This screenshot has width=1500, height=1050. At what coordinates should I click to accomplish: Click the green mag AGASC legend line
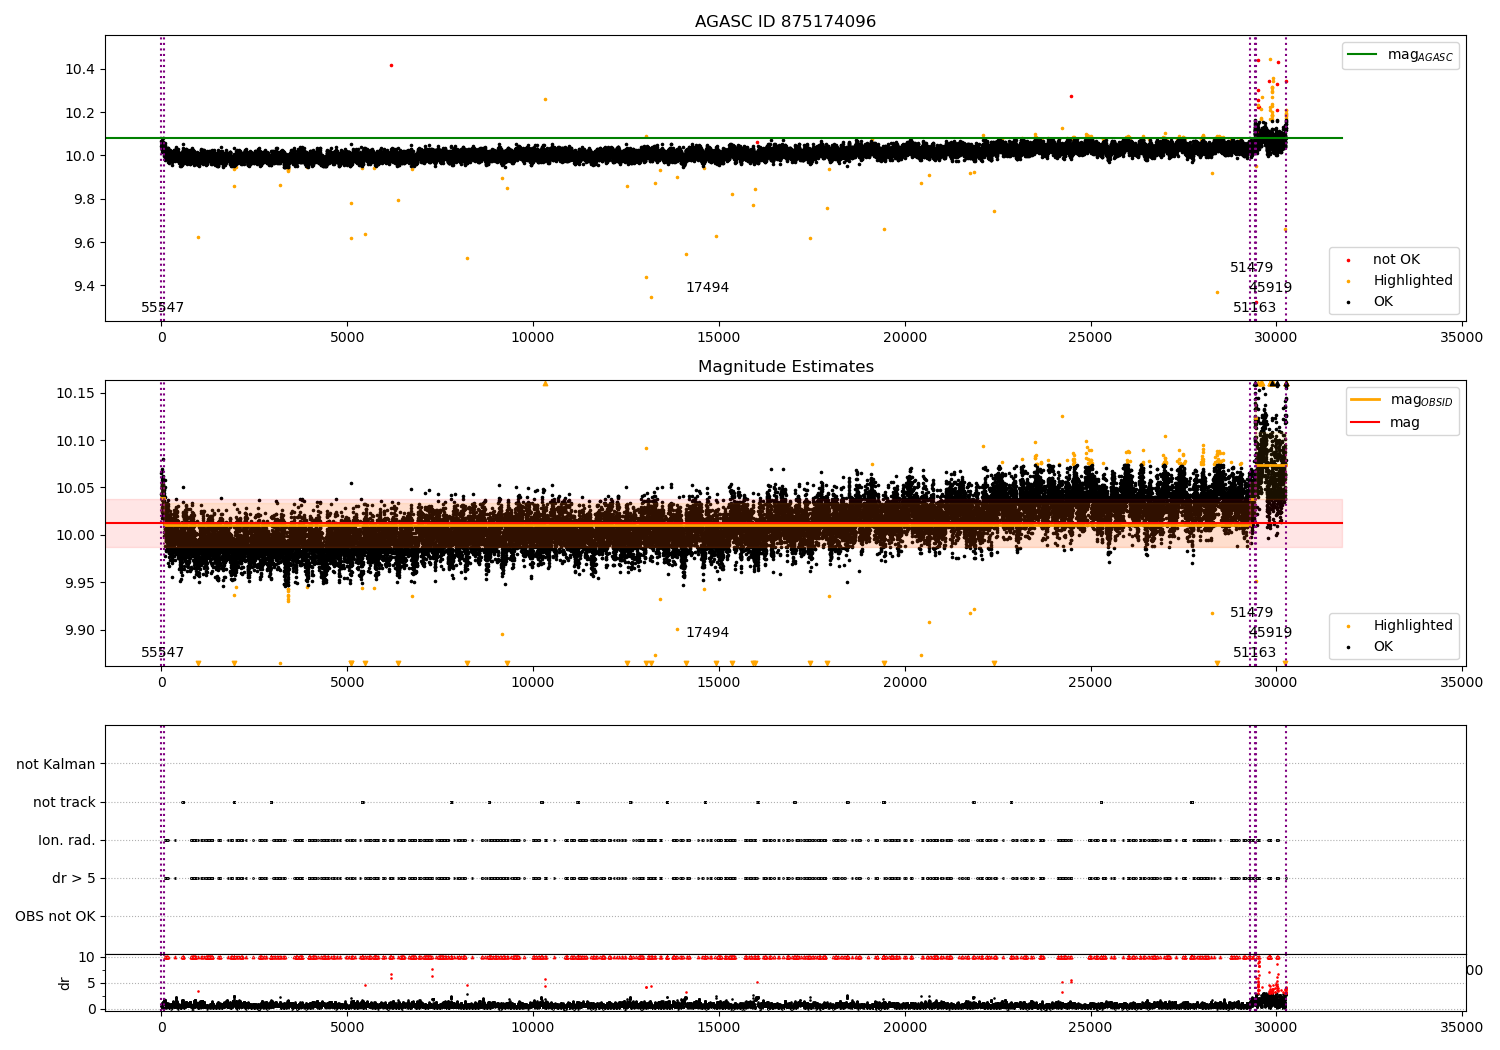[x=1362, y=55]
